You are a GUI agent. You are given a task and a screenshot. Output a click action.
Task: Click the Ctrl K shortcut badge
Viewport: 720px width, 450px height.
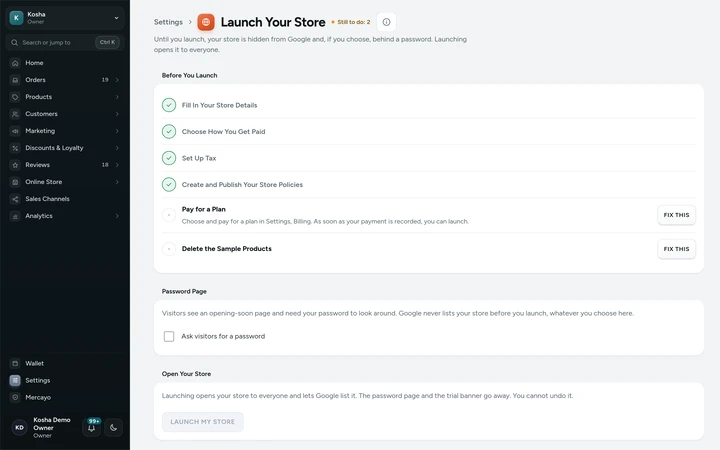[107, 42]
